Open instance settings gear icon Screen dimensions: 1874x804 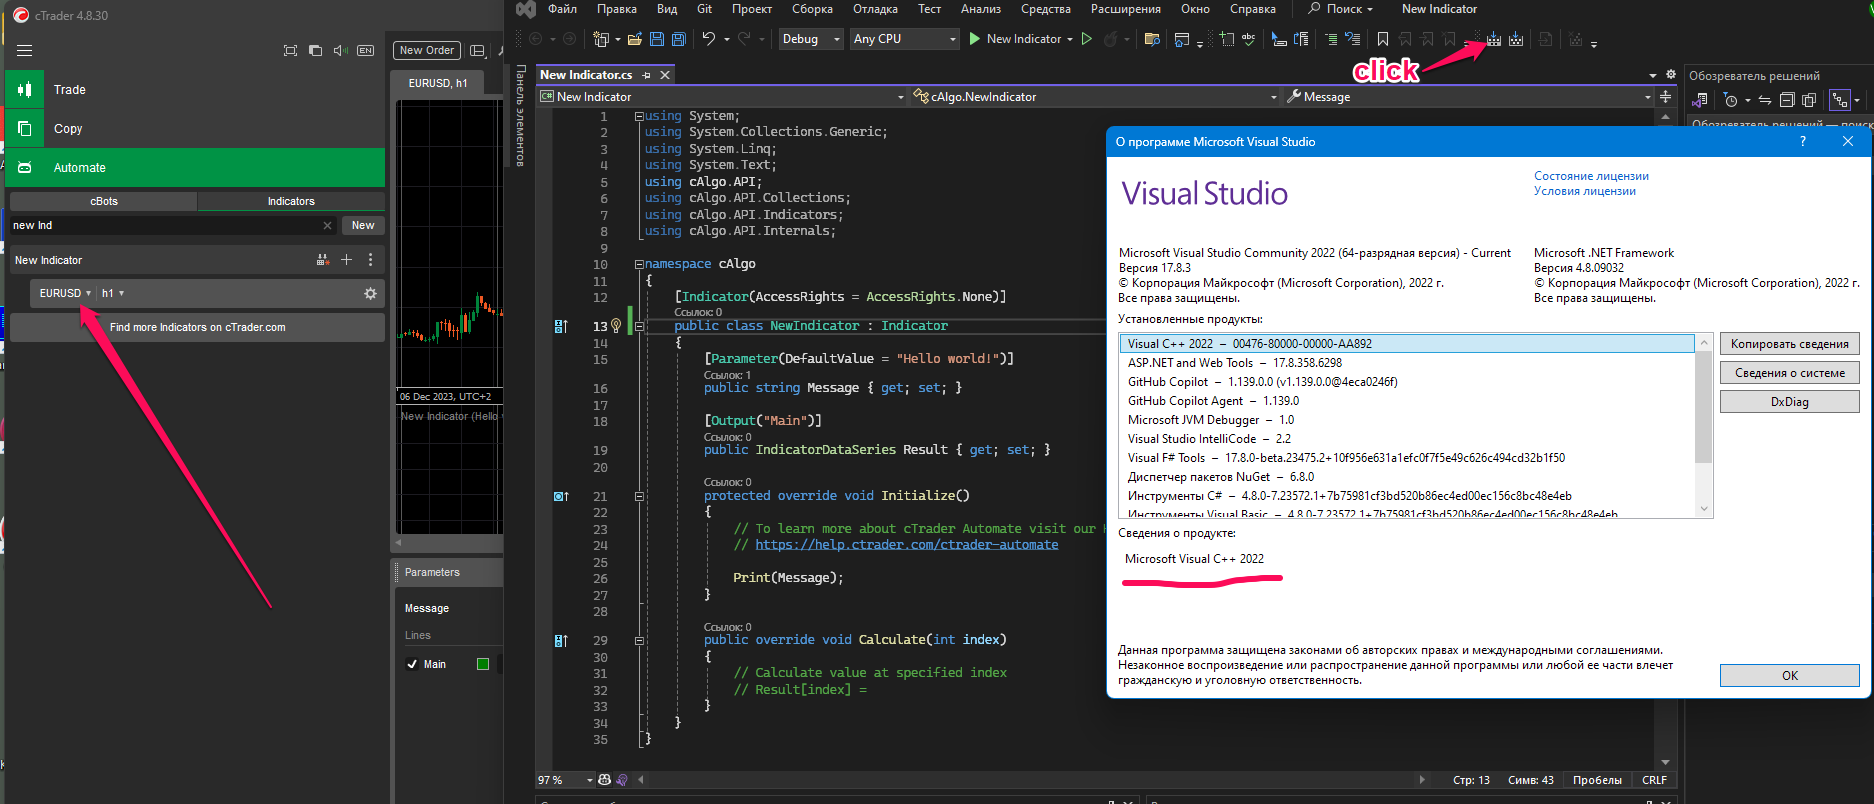pos(371,293)
